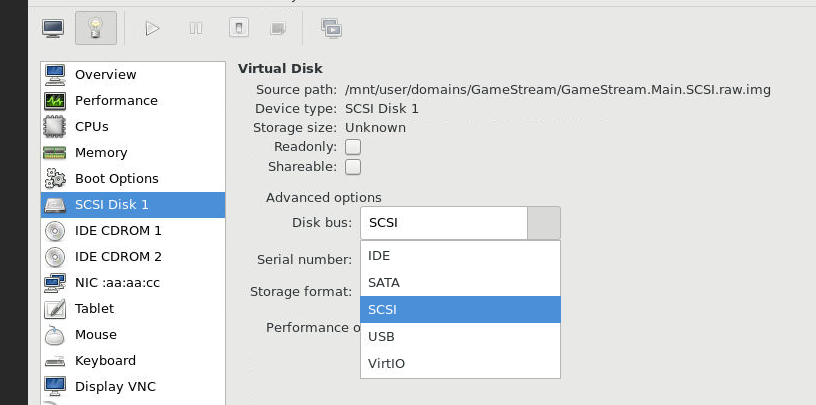Open the shutdown options menu arrow icon
The image size is (816, 405).
coord(278,28)
